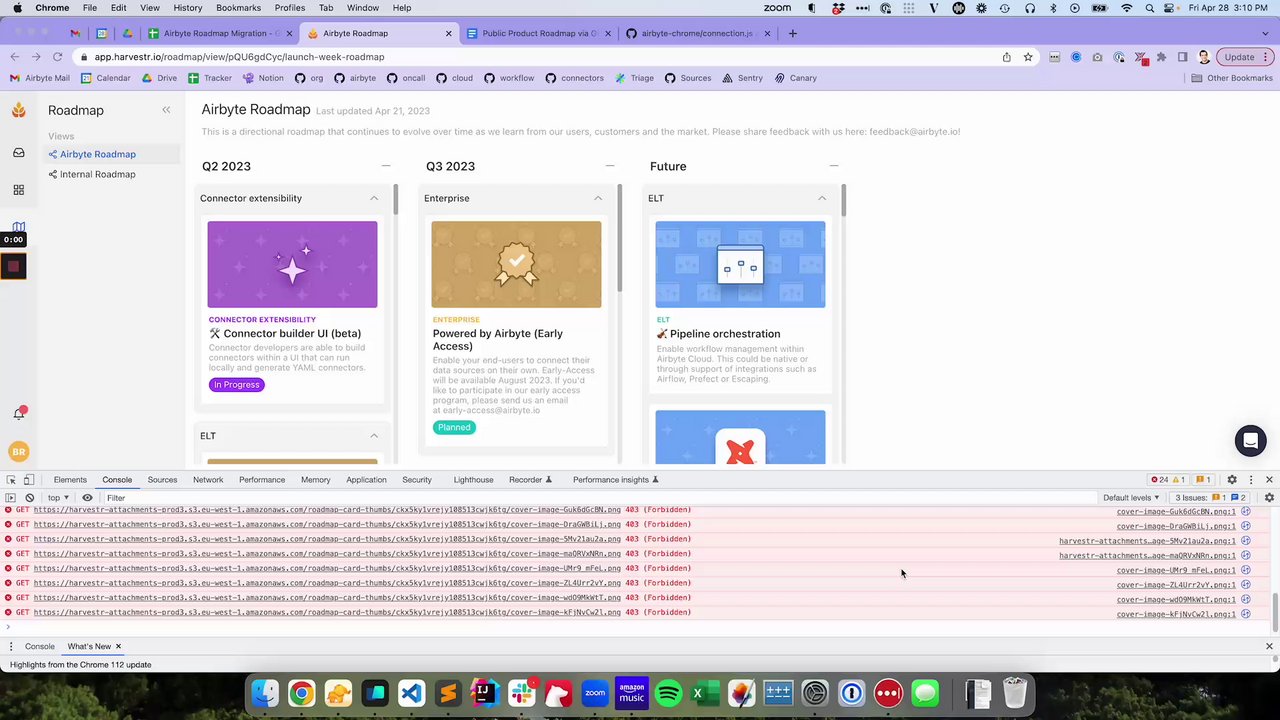Open the Profiles menu
The height and width of the screenshot is (720, 1280).
point(290,8)
